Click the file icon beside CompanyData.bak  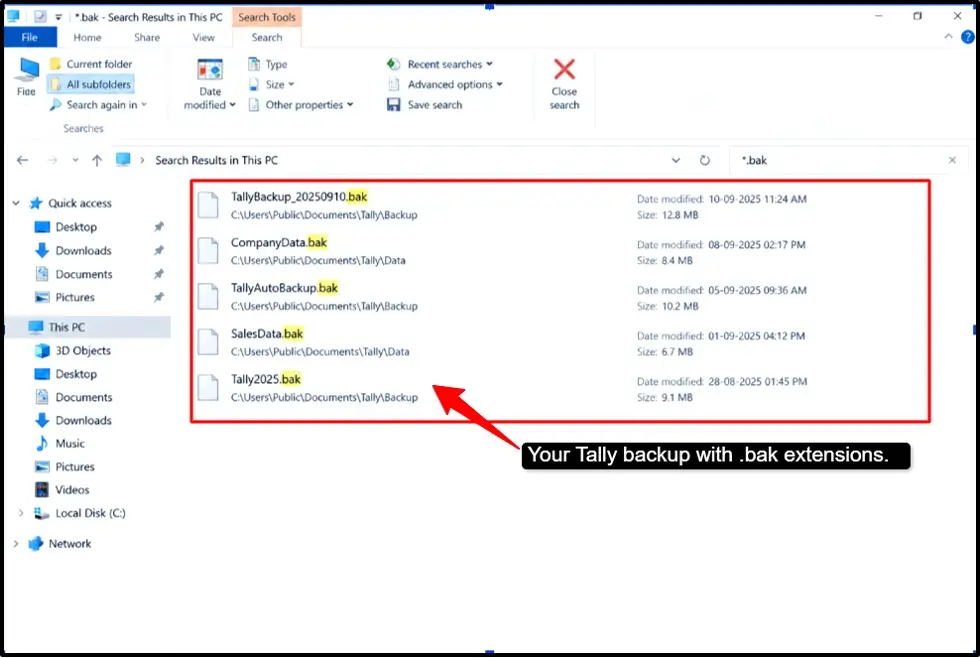[208, 251]
